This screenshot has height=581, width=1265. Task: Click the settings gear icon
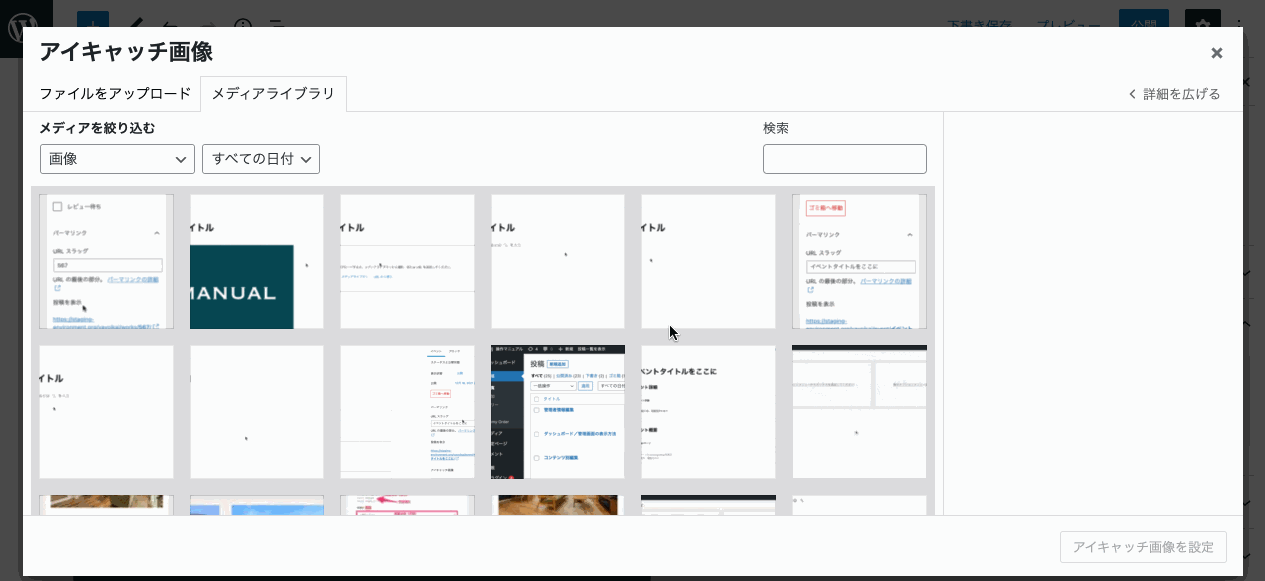click(x=1202, y=19)
